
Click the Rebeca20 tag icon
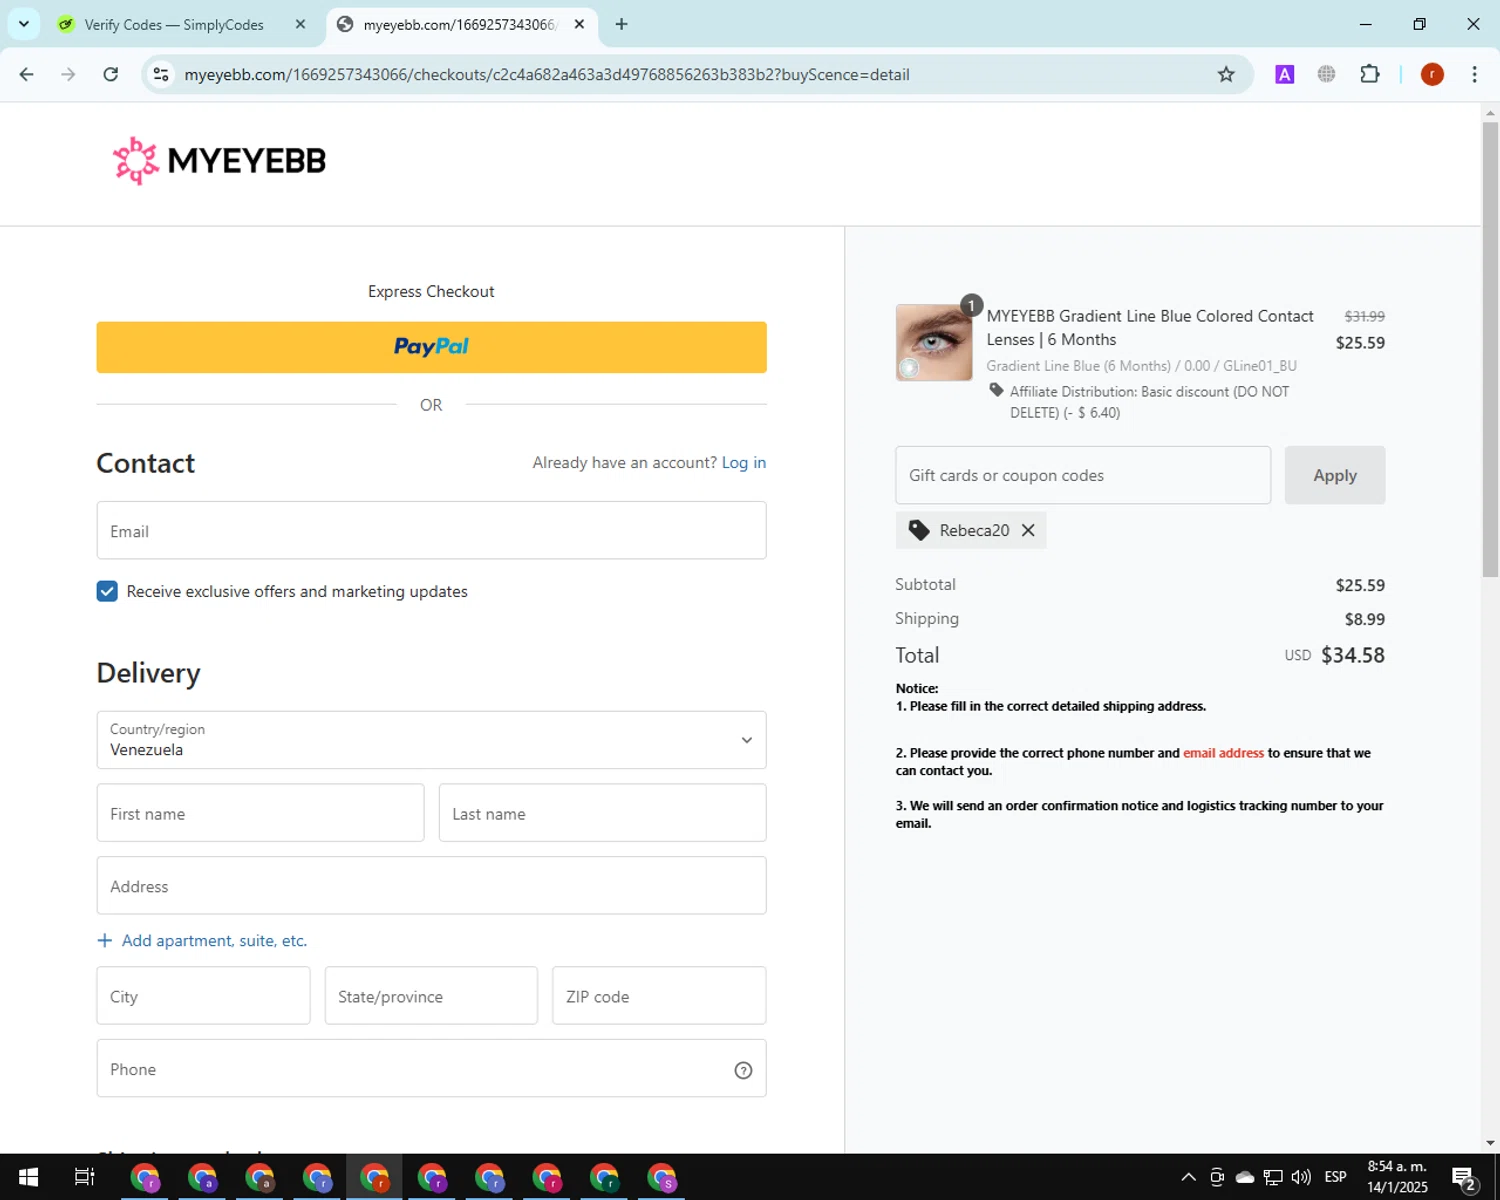coord(918,530)
